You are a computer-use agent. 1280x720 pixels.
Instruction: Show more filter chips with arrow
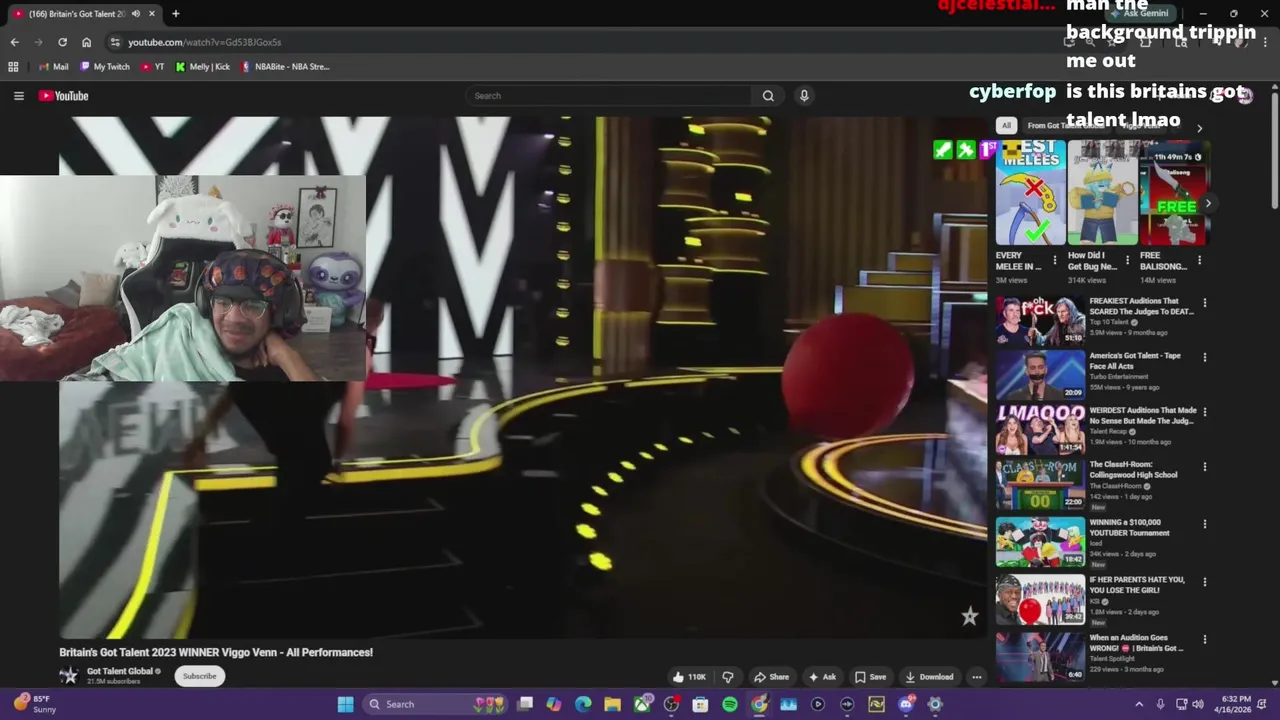pyautogui.click(x=1199, y=127)
